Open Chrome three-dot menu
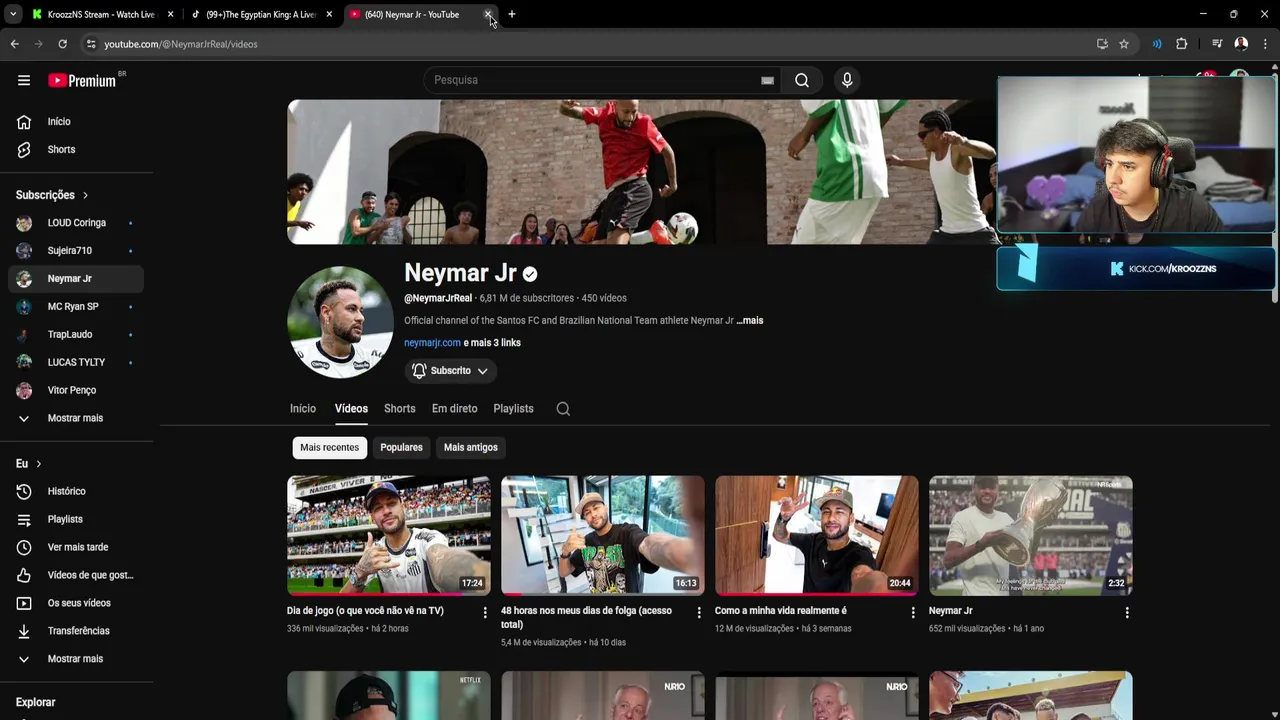 pyautogui.click(x=1265, y=44)
